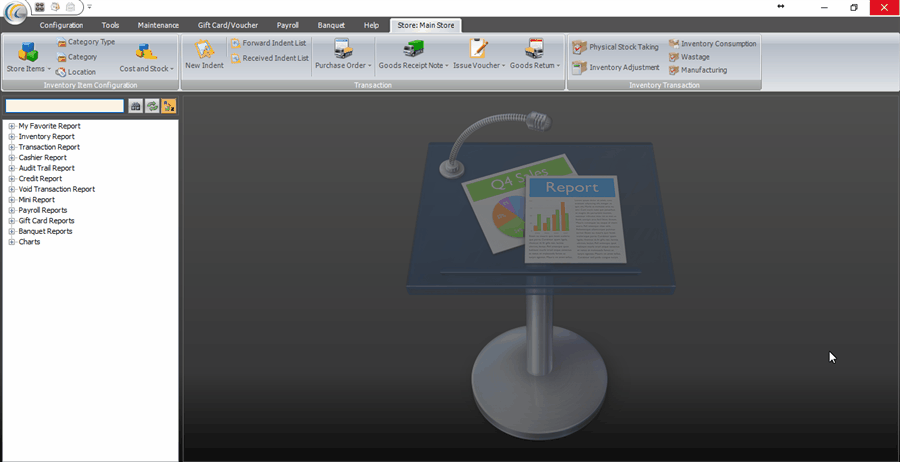Open Category Type in ribbon
Viewport: 900px width, 462px height.
[x=86, y=42]
